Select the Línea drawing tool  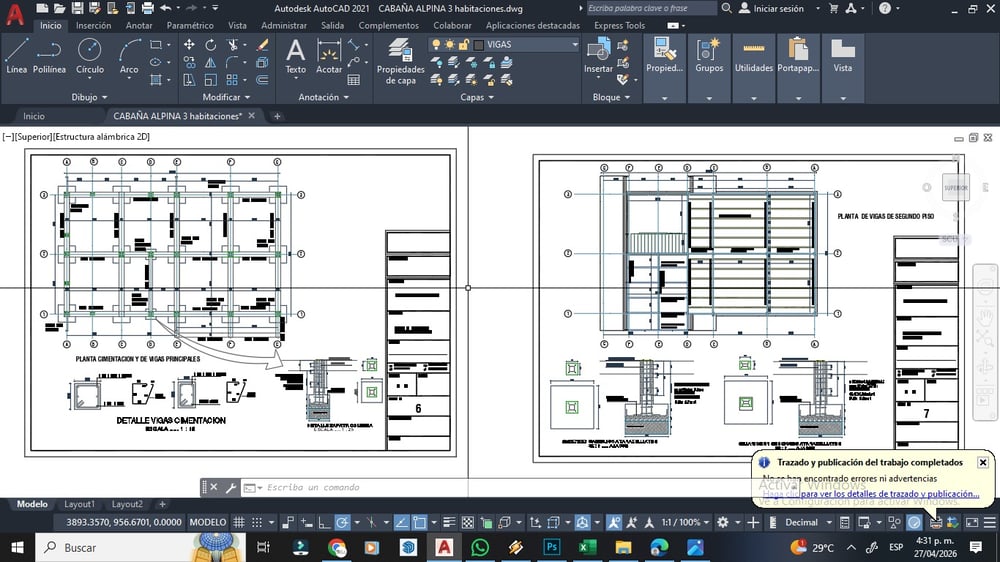(17, 56)
